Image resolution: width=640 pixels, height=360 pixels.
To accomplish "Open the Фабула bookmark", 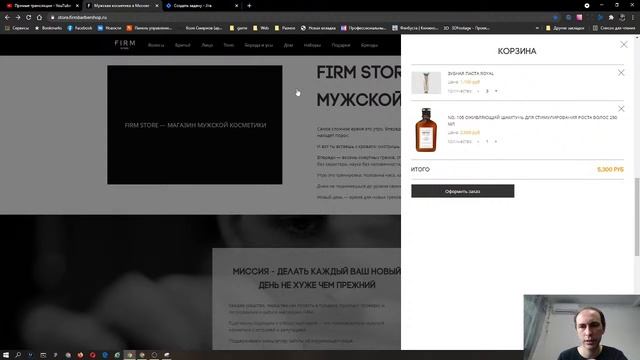I will click(415, 28).
